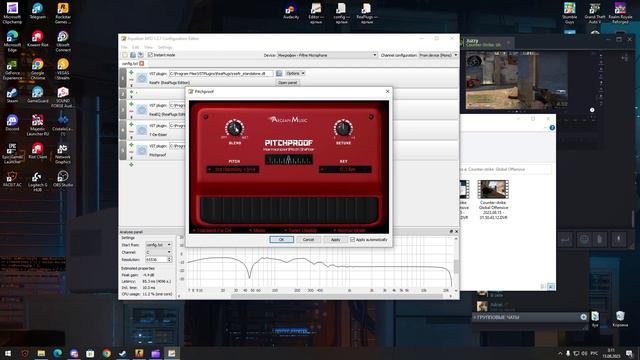Open Stumble Guys desktop shortcut

[569, 13]
